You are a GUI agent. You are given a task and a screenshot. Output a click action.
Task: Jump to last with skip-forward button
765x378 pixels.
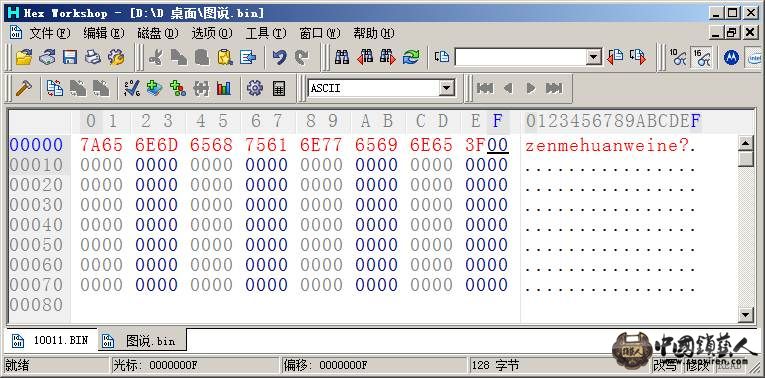pyautogui.click(x=554, y=88)
